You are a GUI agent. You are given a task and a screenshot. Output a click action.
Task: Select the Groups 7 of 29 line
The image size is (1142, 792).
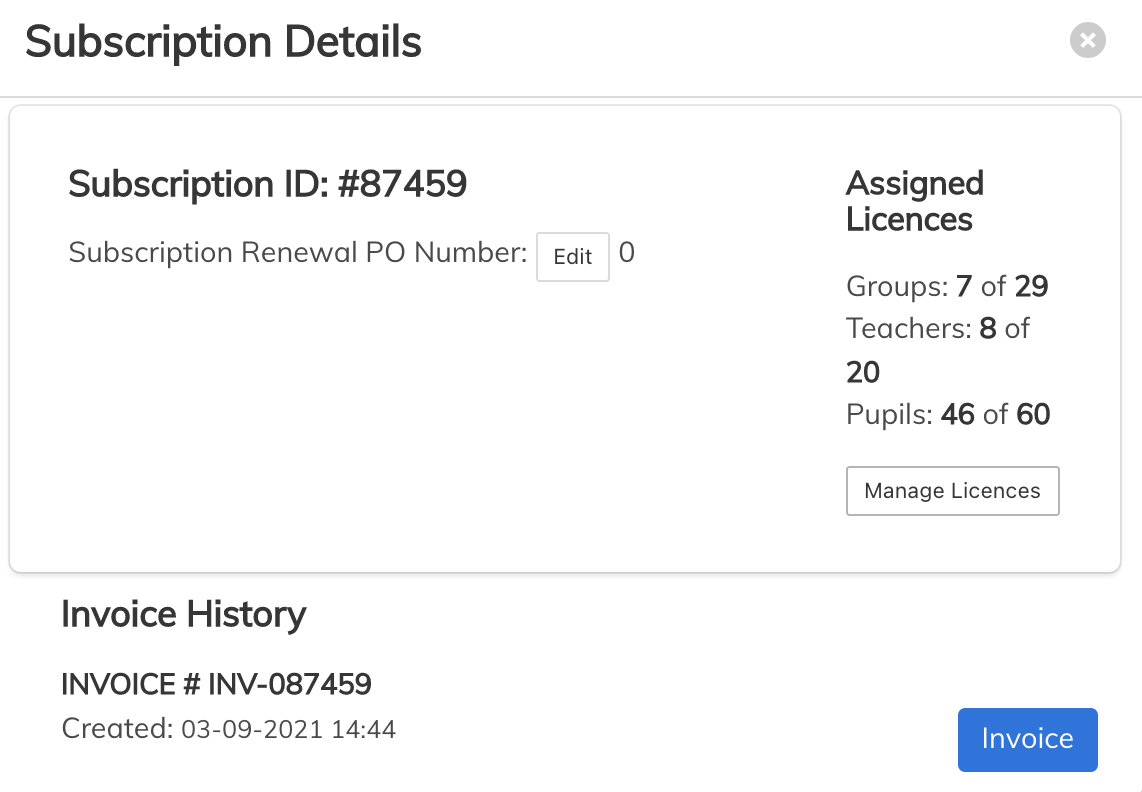click(947, 286)
